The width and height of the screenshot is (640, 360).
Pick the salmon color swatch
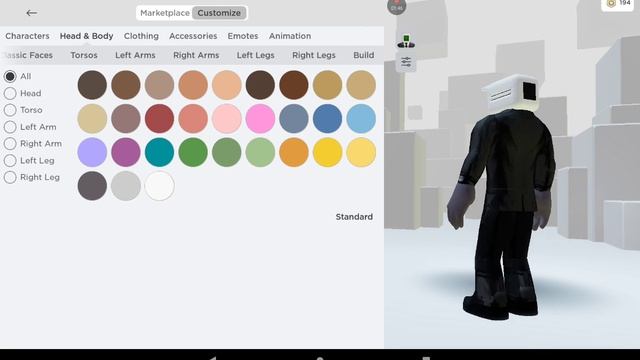(193, 119)
